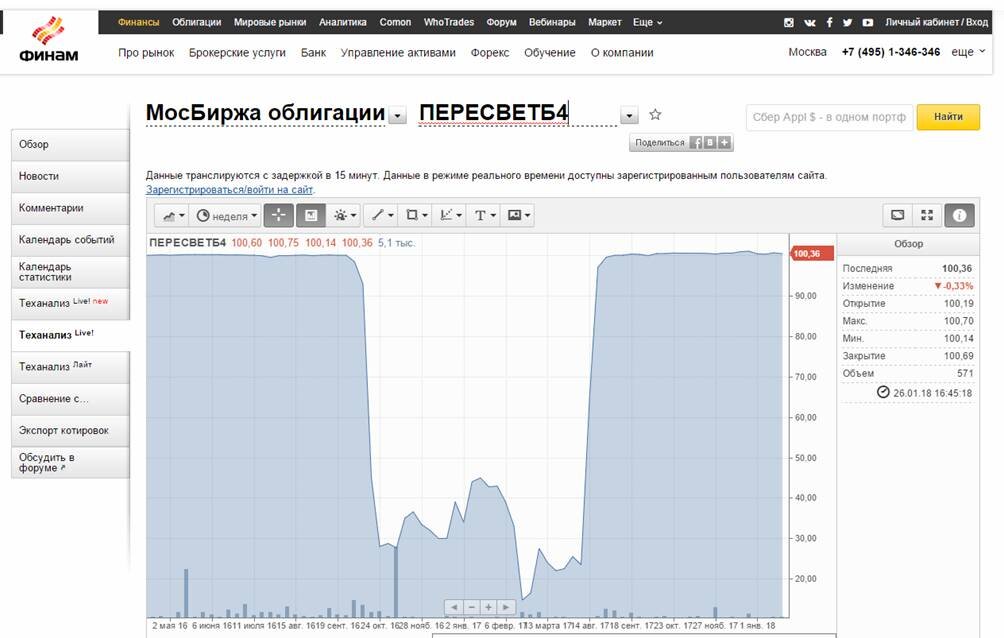Toggle the crosshair cursor tool

coord(279,215)
